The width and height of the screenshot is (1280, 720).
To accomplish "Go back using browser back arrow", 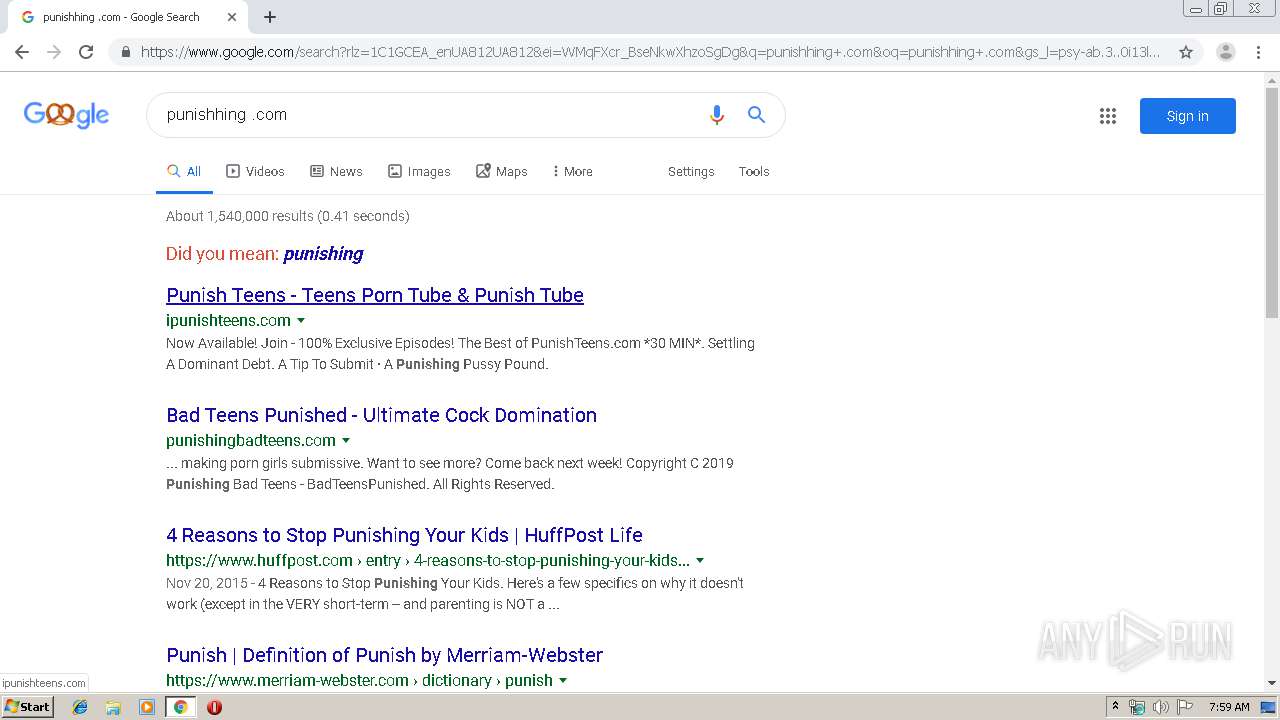I will (x=22, y=52).
